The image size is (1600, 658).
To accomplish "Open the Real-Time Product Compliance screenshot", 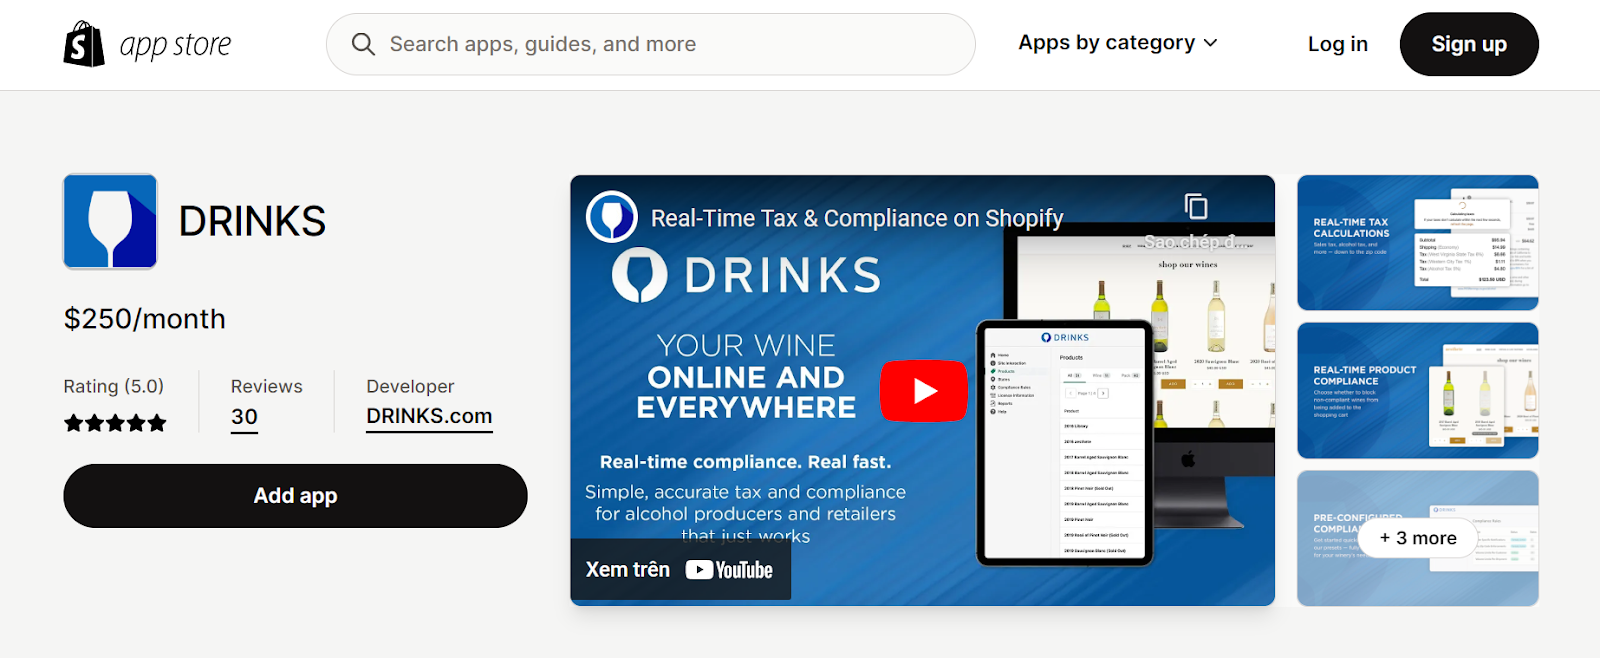I will (1418, 391).
